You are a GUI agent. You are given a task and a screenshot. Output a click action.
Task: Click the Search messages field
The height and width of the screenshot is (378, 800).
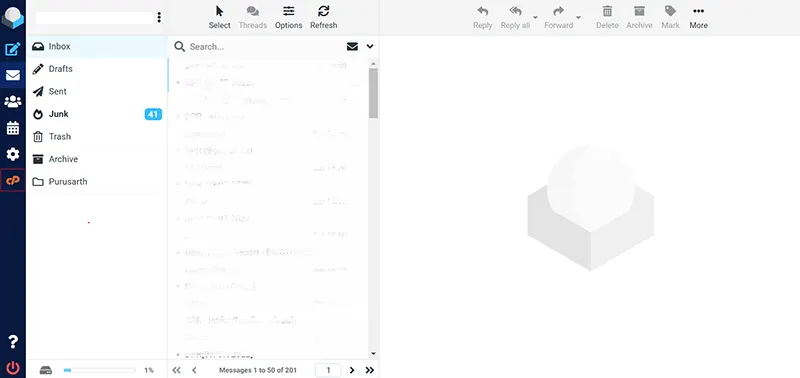click(x=265, y=46)
